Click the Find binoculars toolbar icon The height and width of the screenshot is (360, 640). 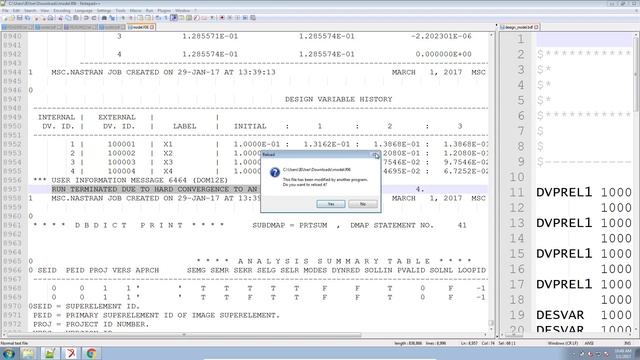pyautogui.click(x=104, y=18)
